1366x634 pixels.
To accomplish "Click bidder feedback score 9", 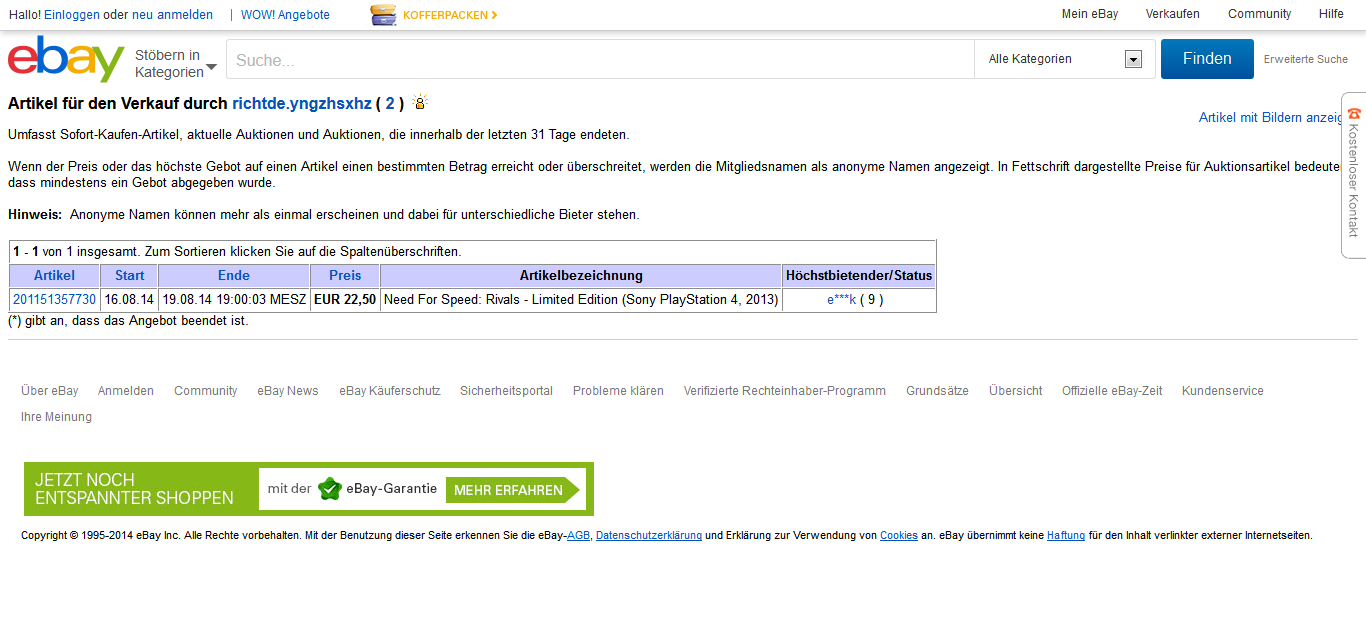I will tap(872, 299).
